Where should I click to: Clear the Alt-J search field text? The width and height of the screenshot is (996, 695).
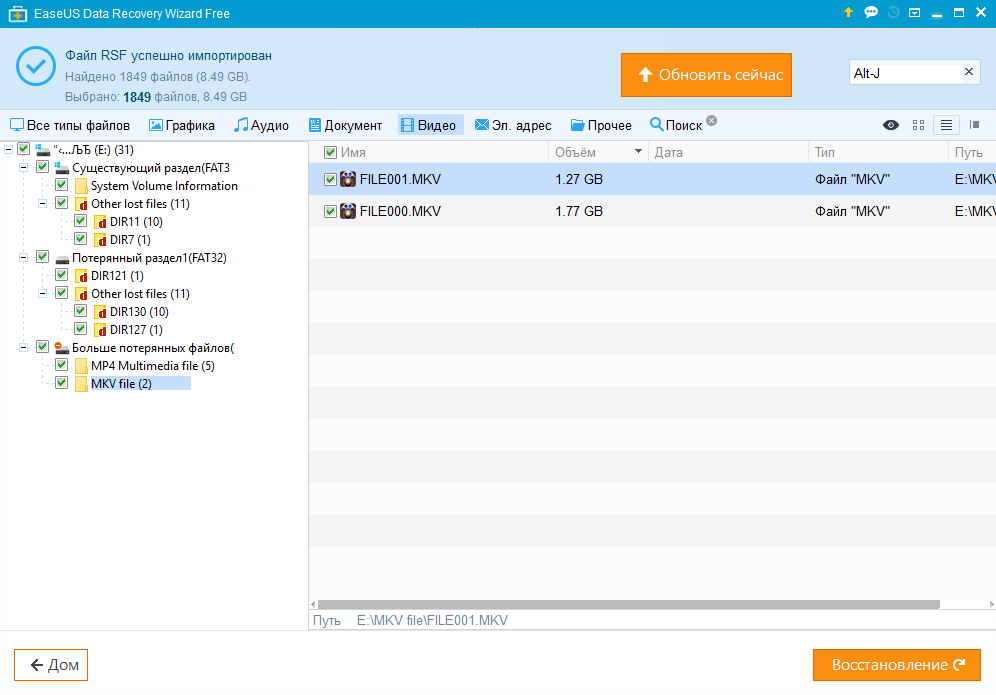969,72
